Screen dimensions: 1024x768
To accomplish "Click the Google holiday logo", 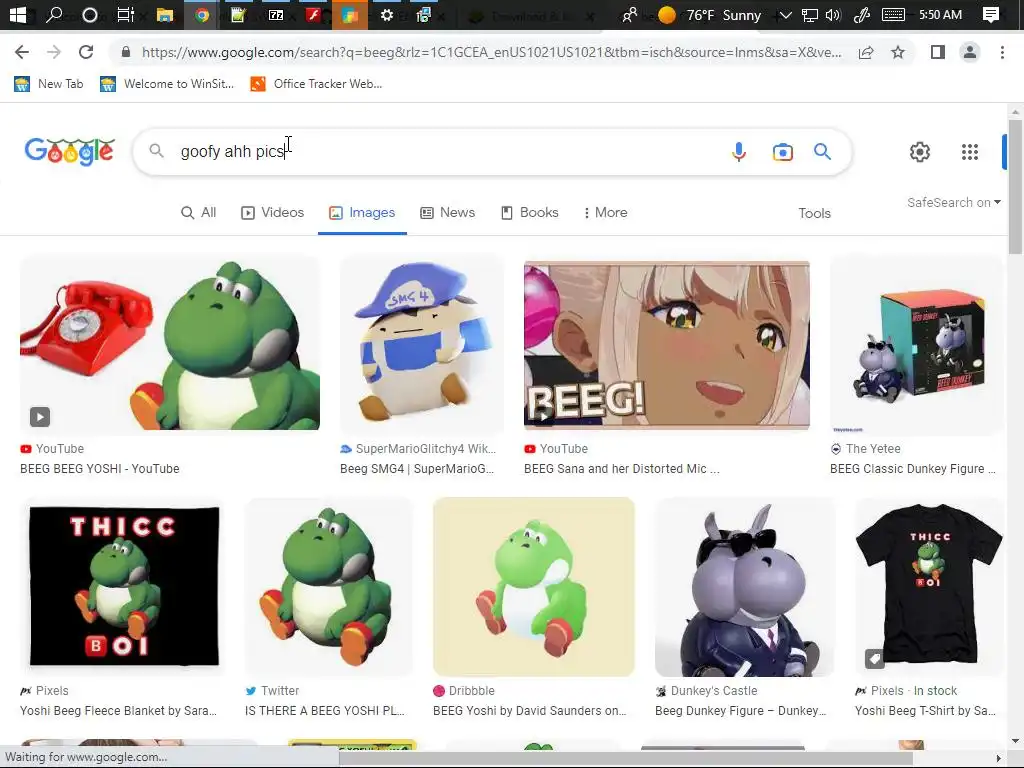I will click(x=69, y=151).
